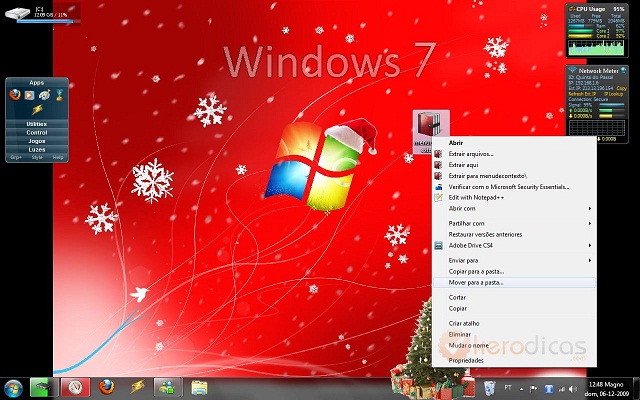Image resolution: width=640 pixels, height=400 pixels.
Task: Choose Copiar para a pasta...
Action: click(x=514, y=271)
